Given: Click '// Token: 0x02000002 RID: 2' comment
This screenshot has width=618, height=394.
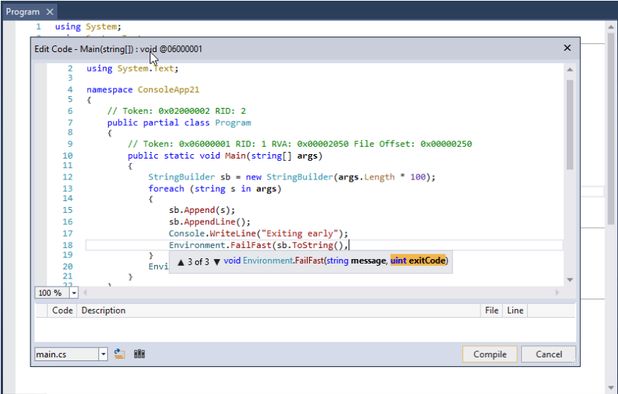Looking at the screenshot, I should pos(177,111).
